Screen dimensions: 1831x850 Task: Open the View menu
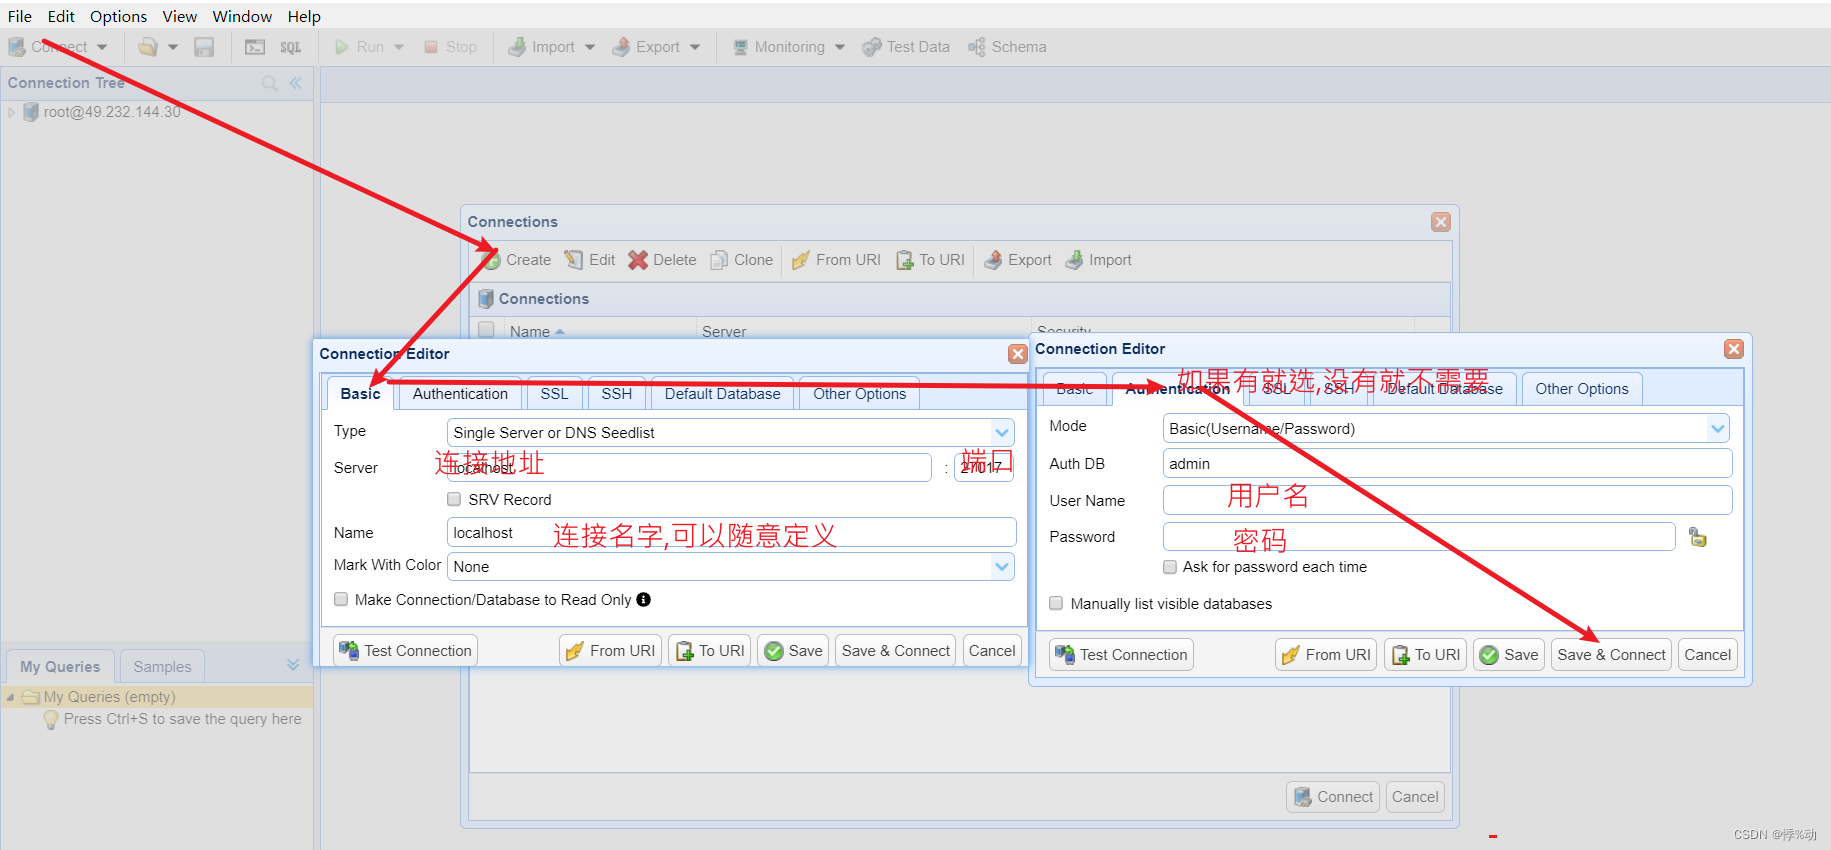point(180,16)
